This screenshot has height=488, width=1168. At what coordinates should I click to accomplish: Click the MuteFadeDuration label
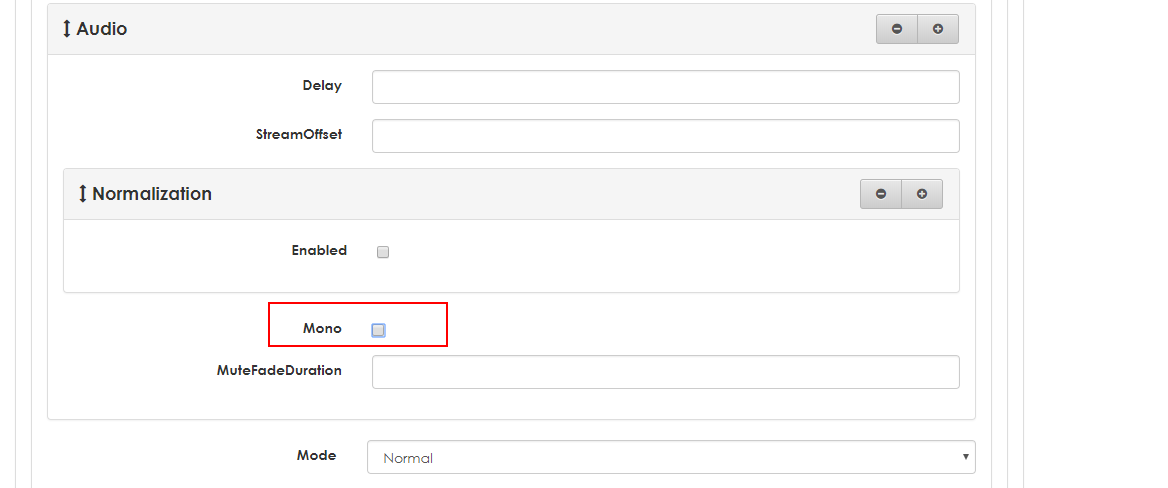click(x=279, y=370)
